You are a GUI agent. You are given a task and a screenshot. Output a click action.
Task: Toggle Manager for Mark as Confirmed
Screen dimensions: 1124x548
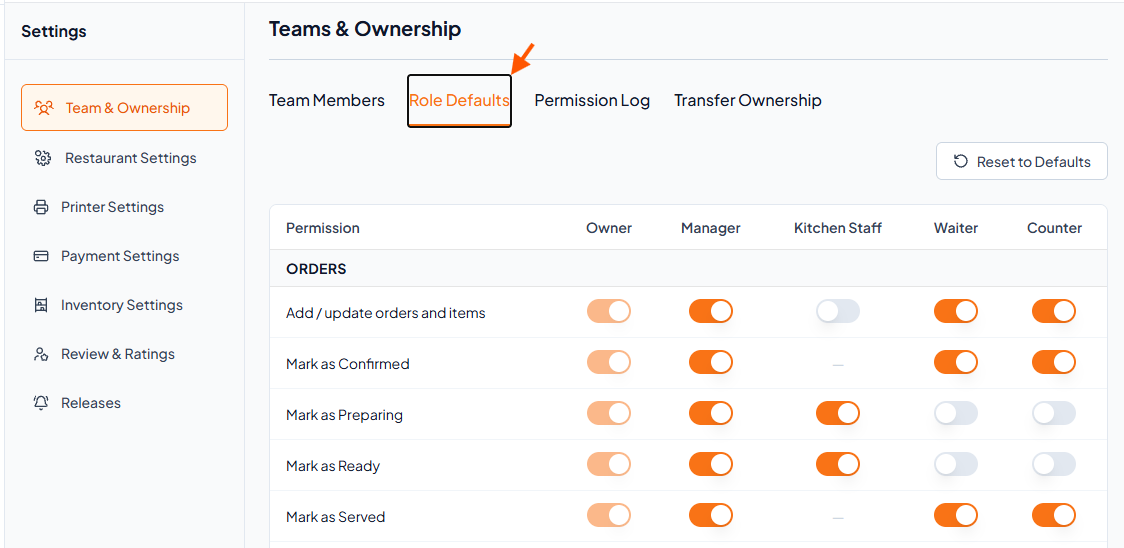point(710,362)
